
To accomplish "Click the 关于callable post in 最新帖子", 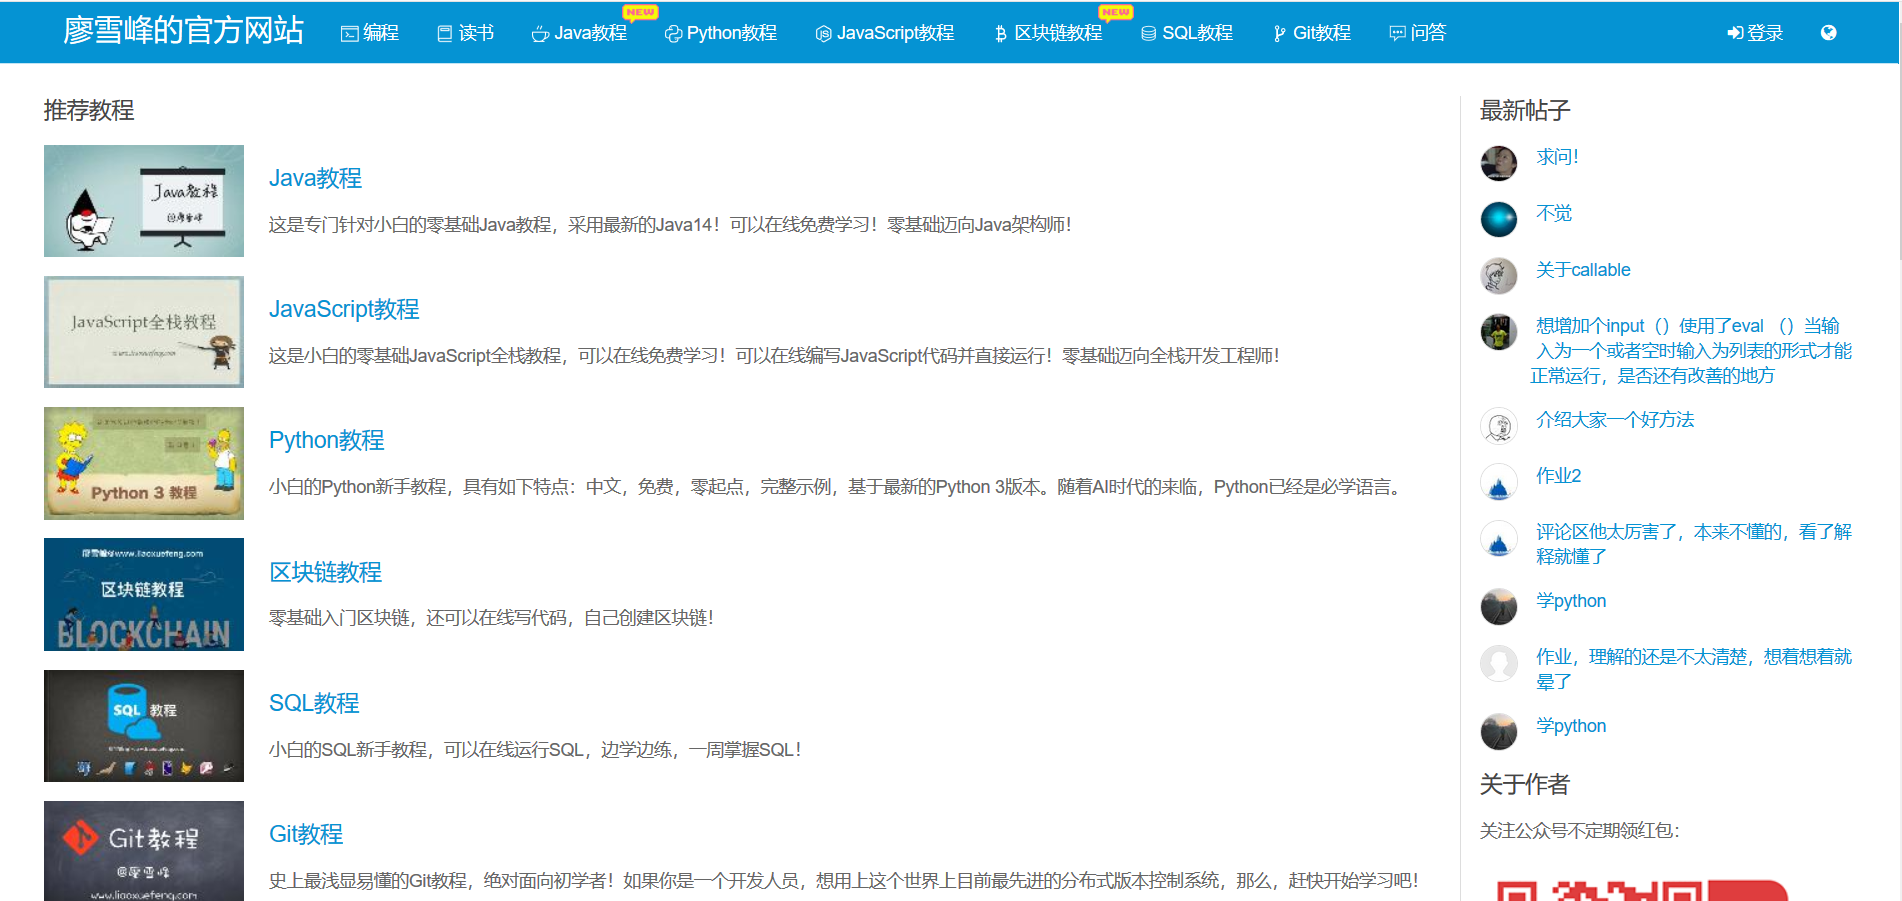I will pyautogui.click(x=1583, y=269).
